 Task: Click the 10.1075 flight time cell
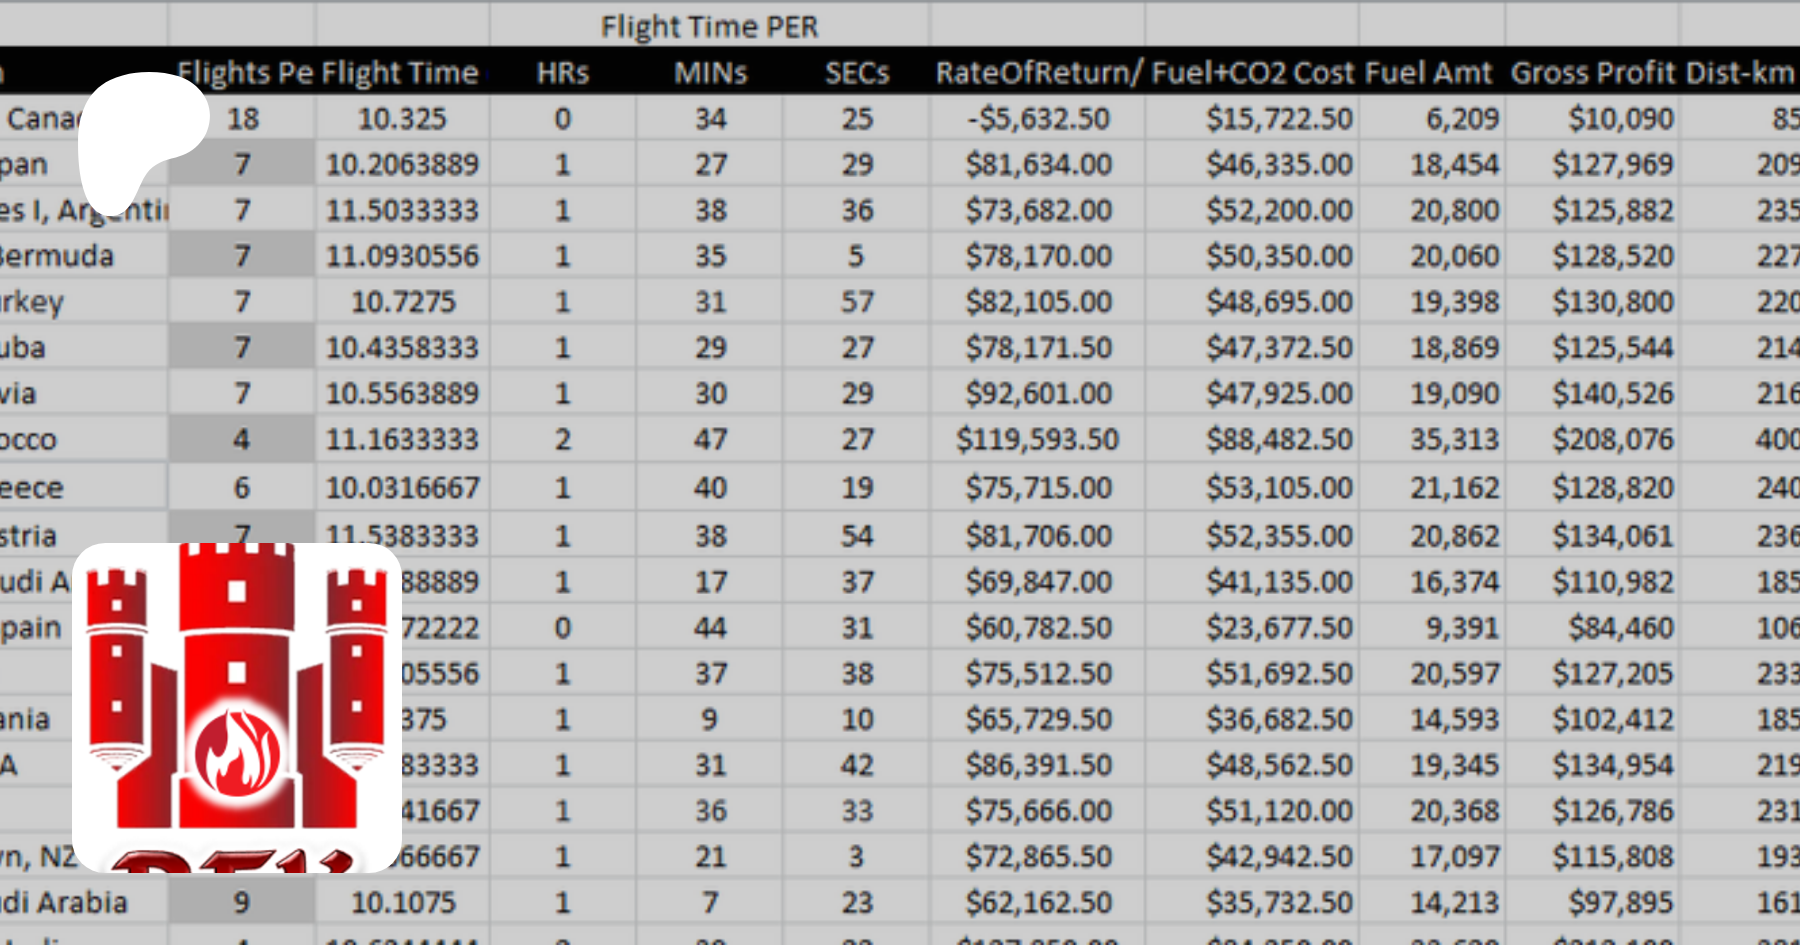click(403, 903)
